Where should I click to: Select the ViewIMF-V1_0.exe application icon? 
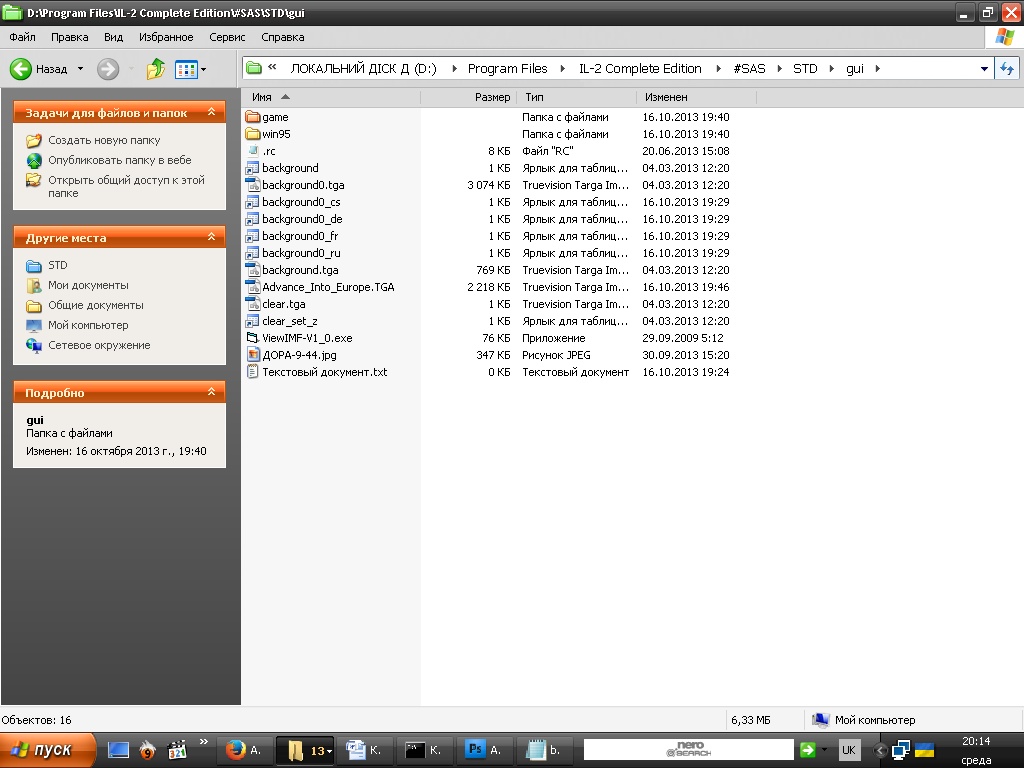pyautogui.click(x=253, y=338)
